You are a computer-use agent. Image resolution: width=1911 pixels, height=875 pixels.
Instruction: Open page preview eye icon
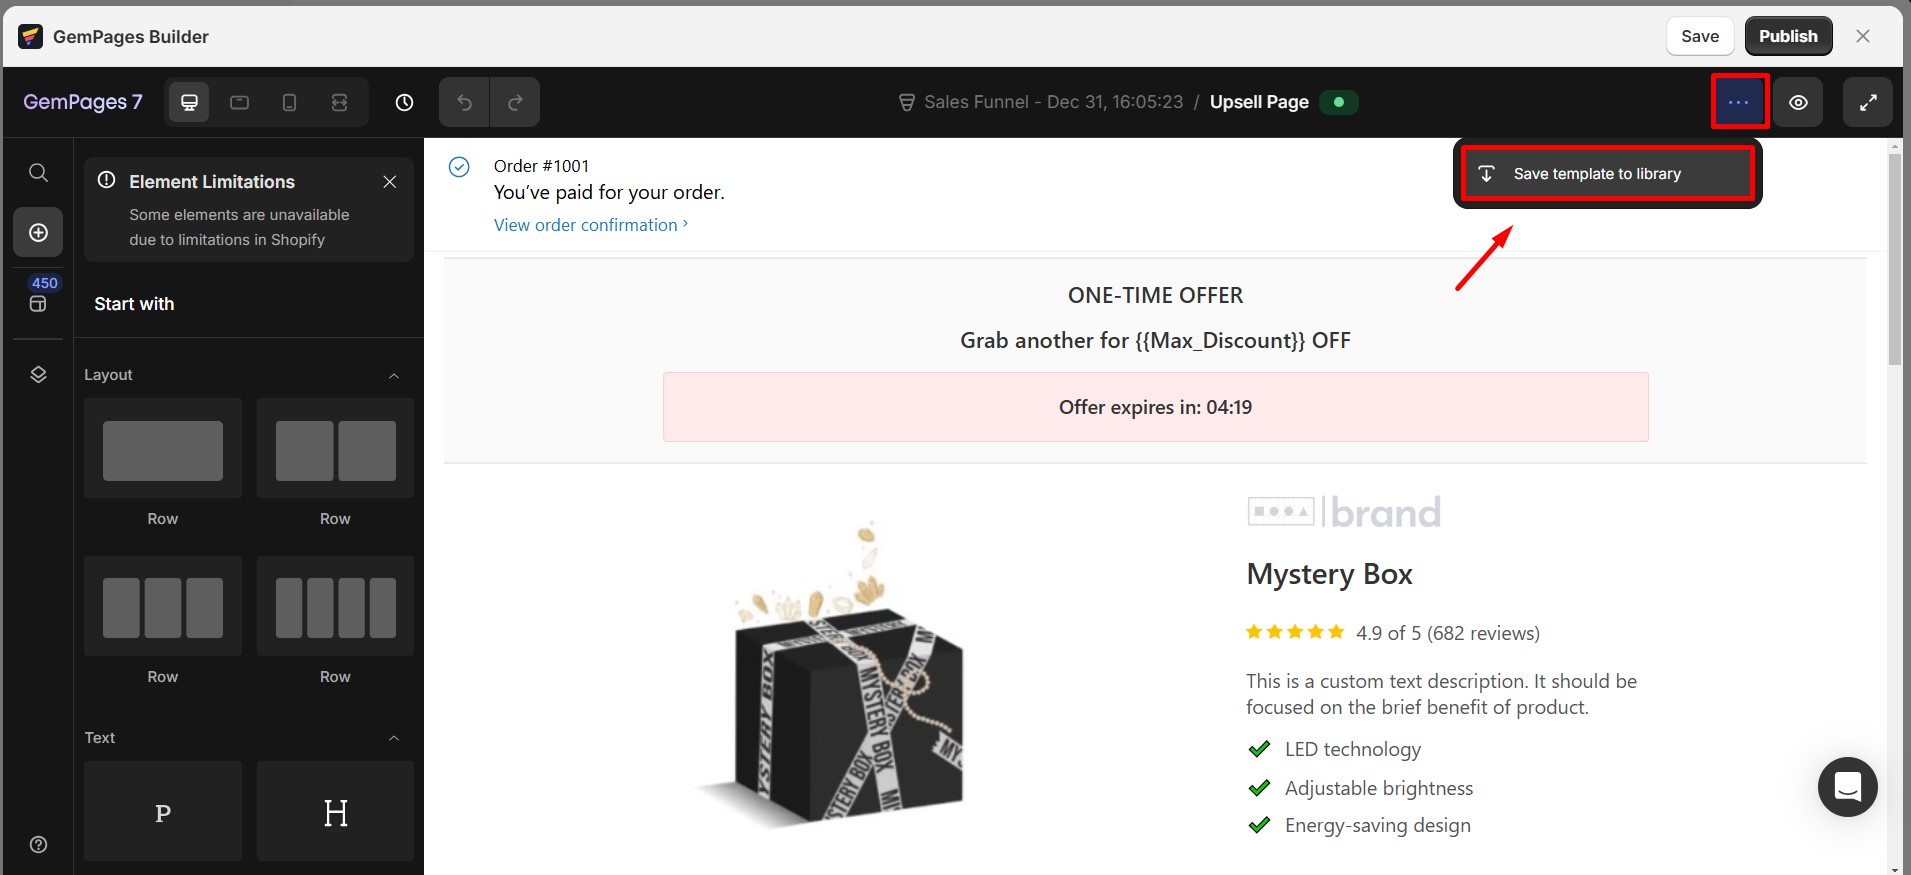(1798, 101)
